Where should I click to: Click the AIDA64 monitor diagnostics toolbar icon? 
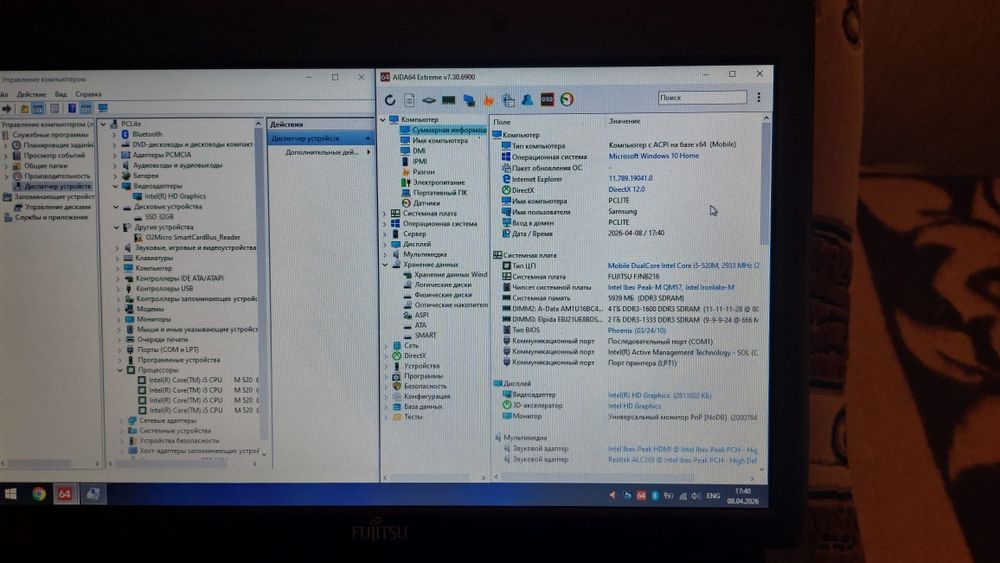coord(469,100)
